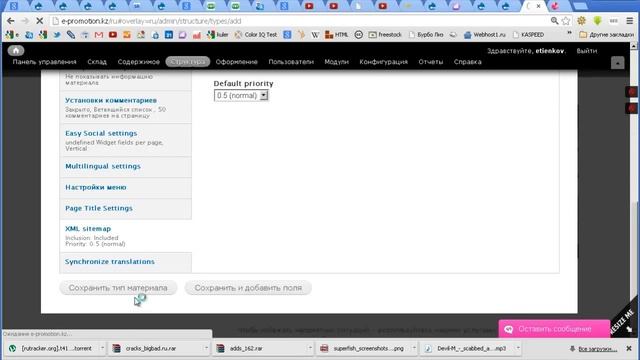Open Панель управления admin menu
Screen dimensions: 640x360
coord(44,62)
